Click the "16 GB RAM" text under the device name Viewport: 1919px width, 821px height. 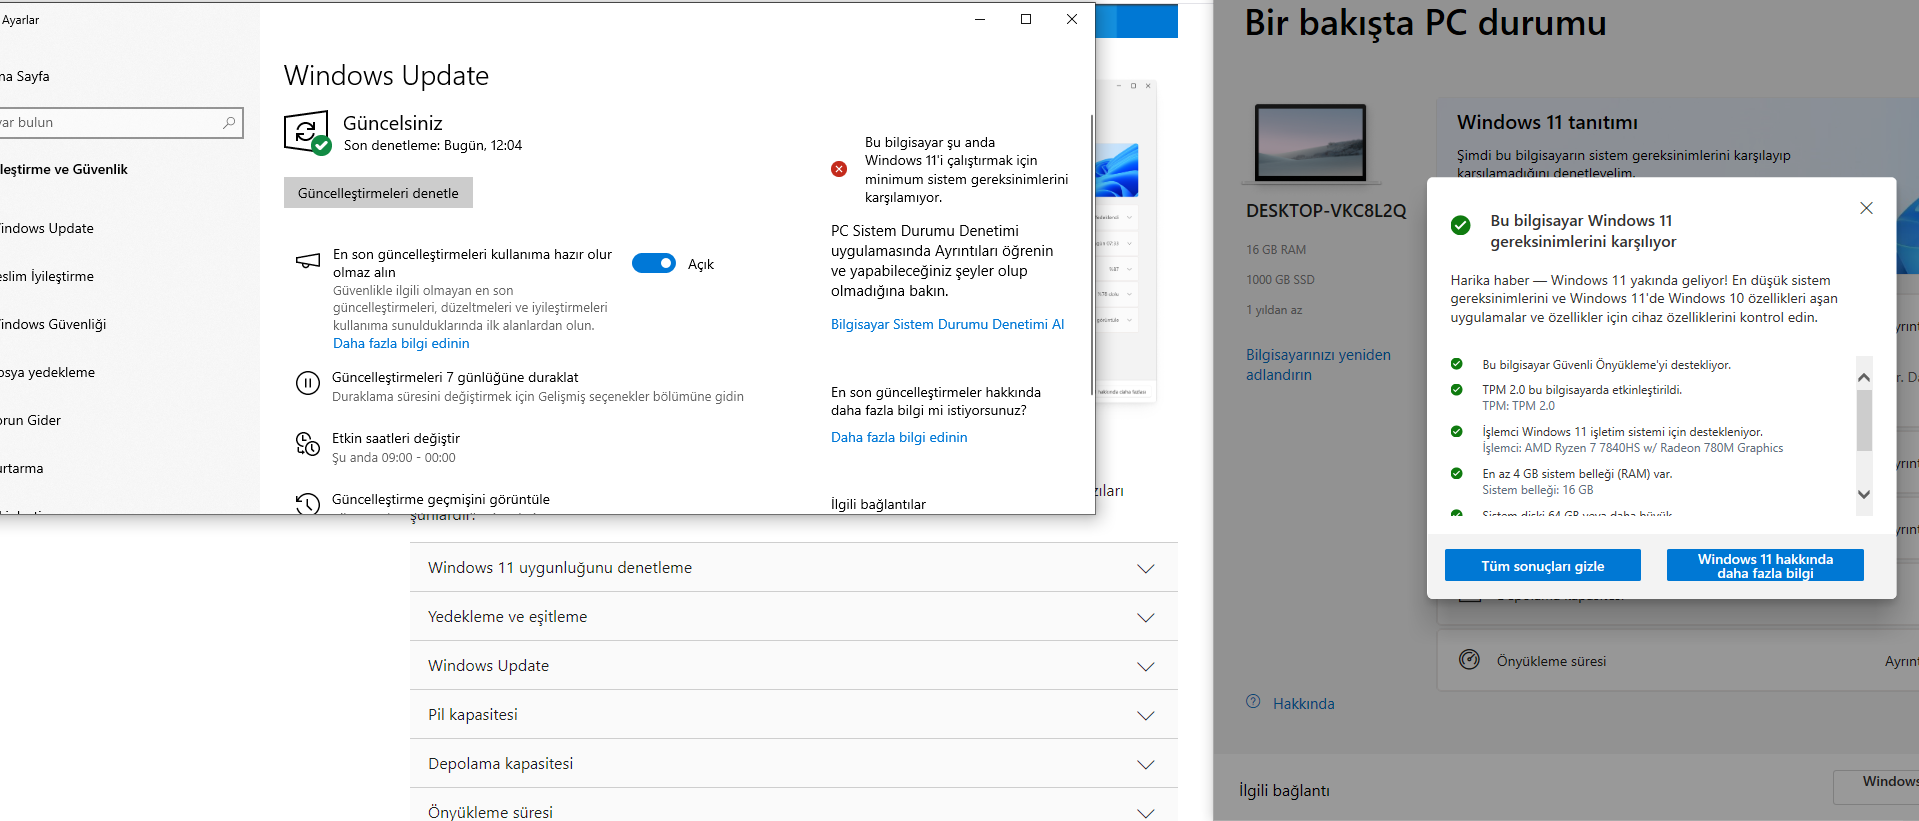[x=1276, y=249]
